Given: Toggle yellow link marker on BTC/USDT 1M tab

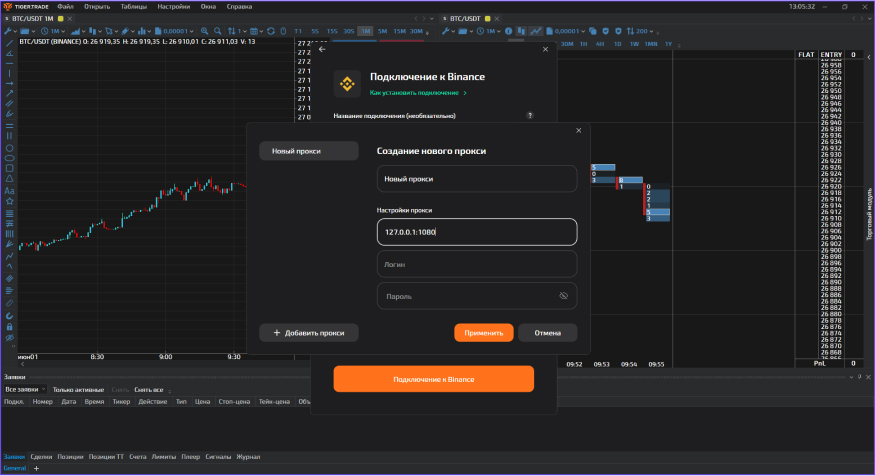Looking at the screenshot, I should tap(61, 18).
